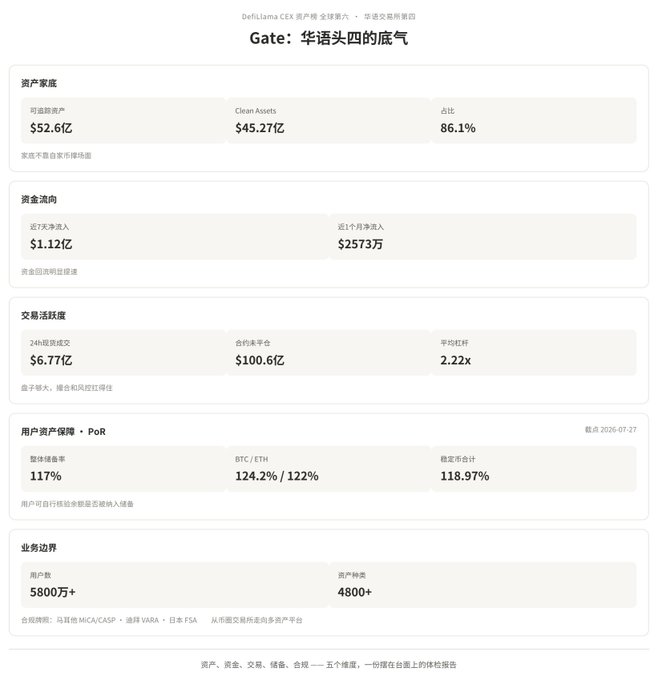Screen dimensions: 658x680
Task: Click the label "合约未平仓"
Action: [x=252, y=343]
